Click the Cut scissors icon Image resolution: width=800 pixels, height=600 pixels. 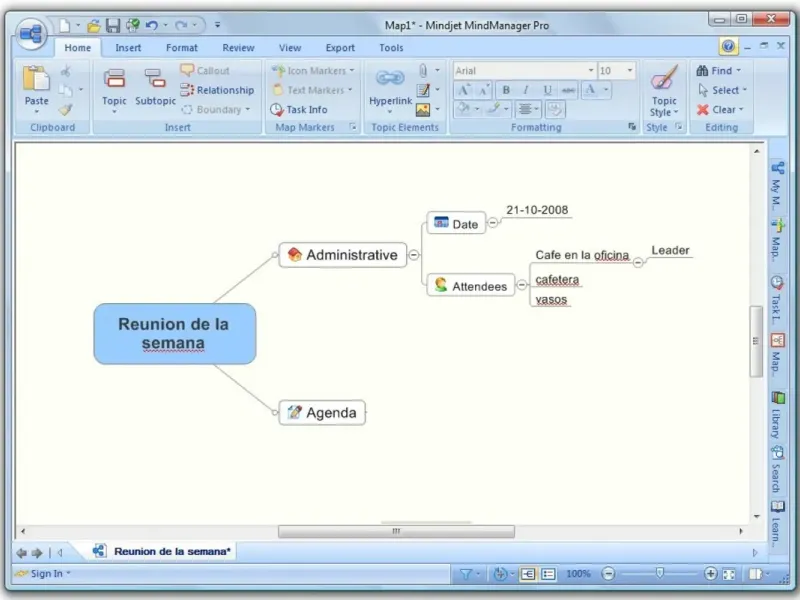tap(66, 70)
